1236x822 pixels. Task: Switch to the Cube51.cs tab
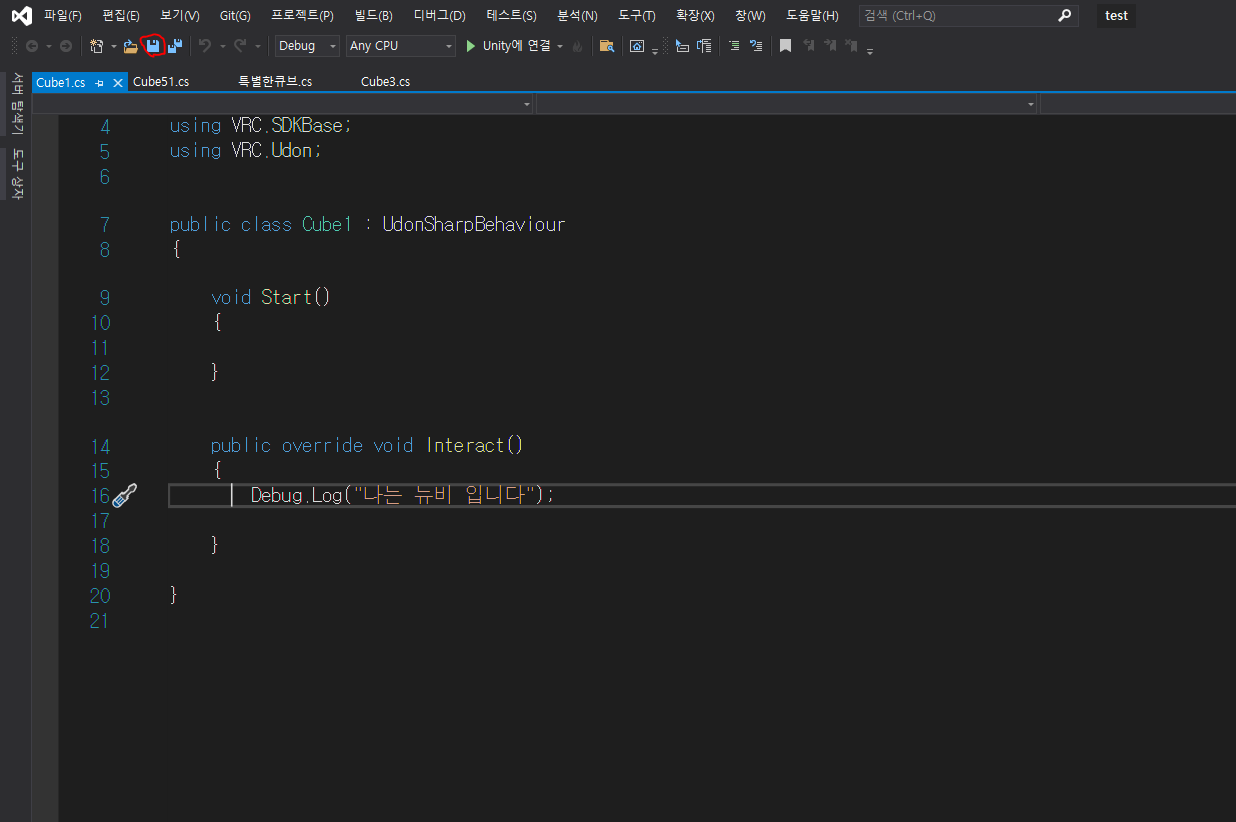point(161,82)
